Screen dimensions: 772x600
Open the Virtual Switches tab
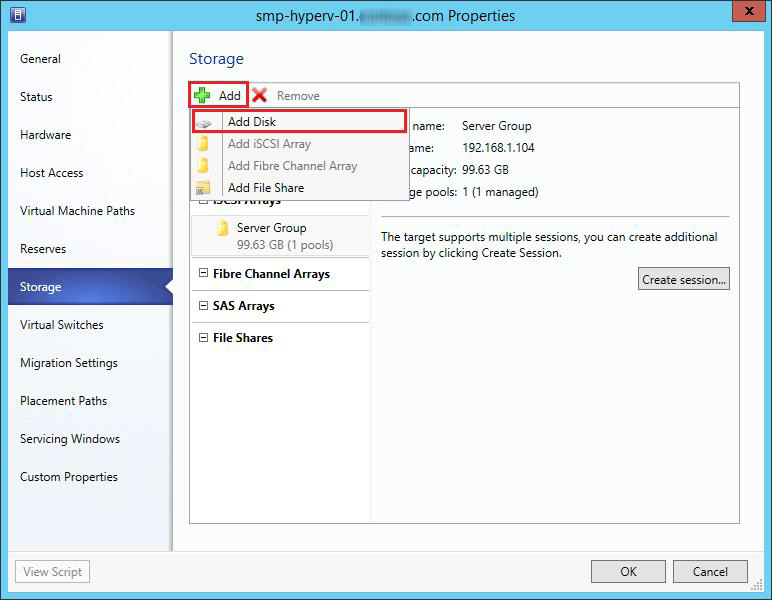tap(62, 325)
